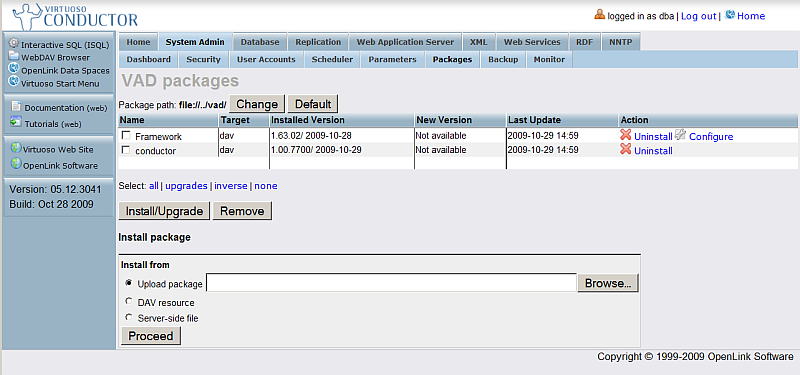Click red X Uninstall icon for conductor
800x375 pixels.
(626, 149)
